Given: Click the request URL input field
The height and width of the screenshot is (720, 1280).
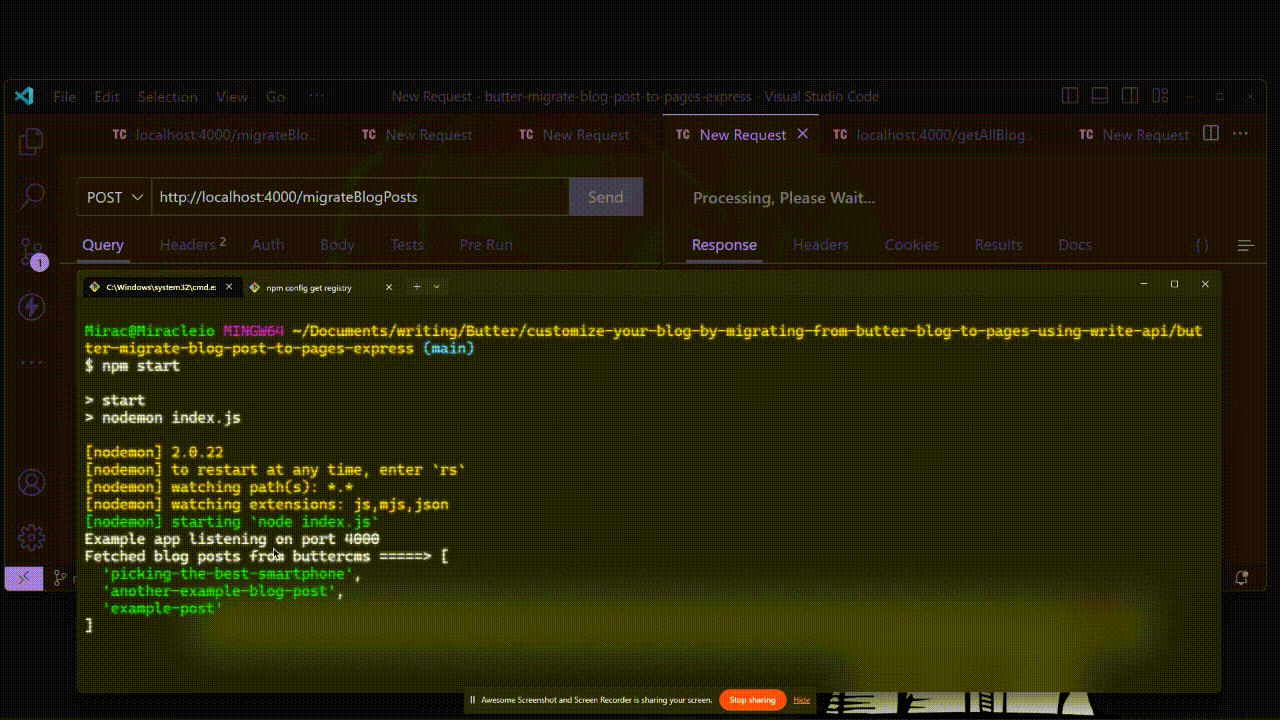Looking at the screenshot, I should coord(360,197).
